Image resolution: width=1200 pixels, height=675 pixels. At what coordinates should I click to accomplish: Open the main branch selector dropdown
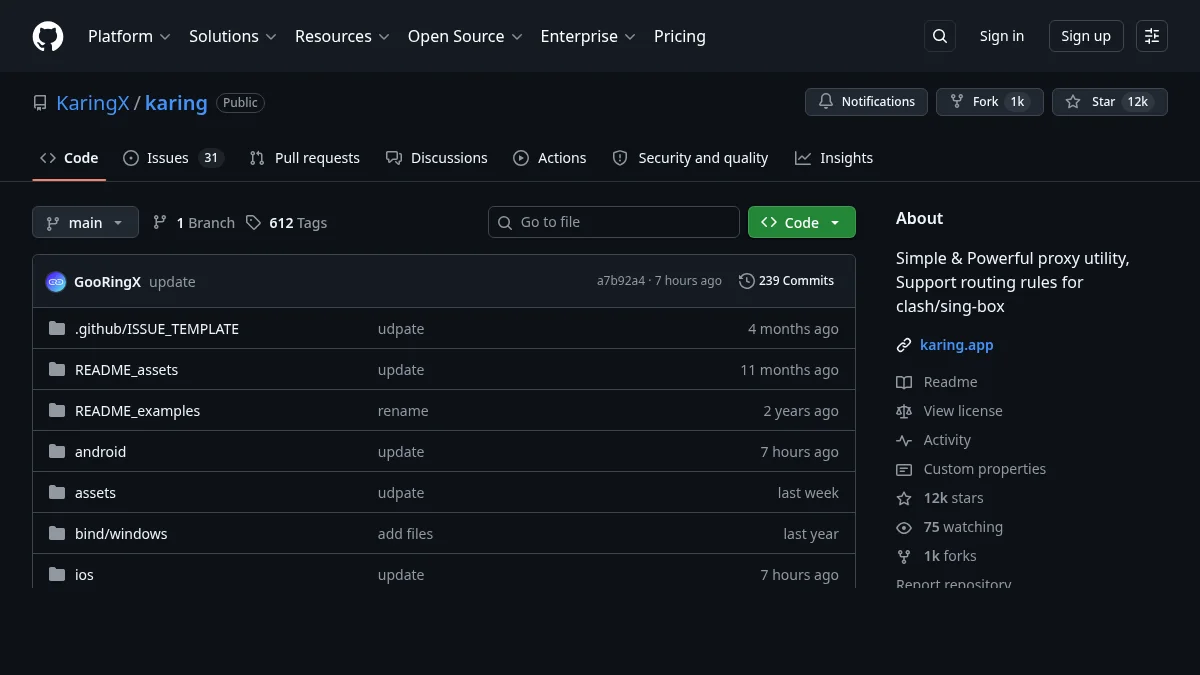pyautogui.click(x=85, y=222)
